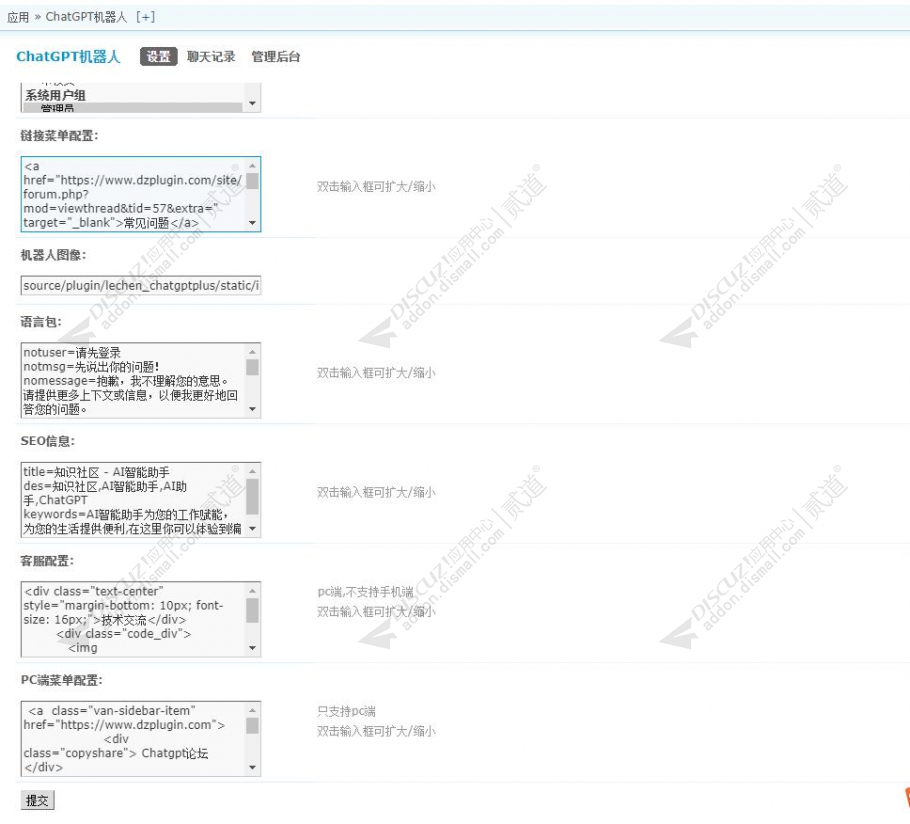
Task: Click the 链接菜单配置 label
Action: tap(59, 136)
